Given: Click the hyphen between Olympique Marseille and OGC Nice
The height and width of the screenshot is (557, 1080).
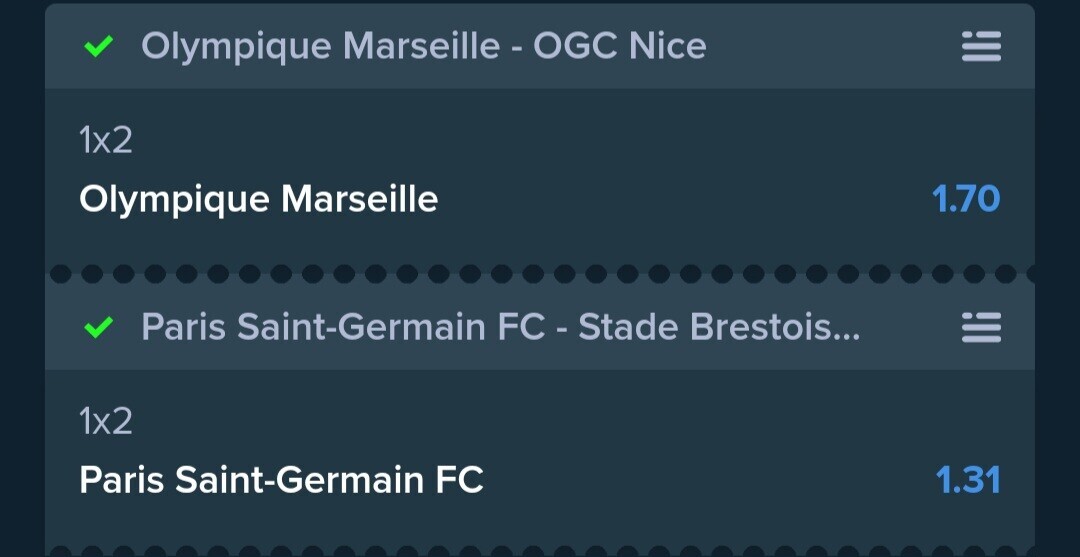Looking at the screenshot, I should 517,48.
